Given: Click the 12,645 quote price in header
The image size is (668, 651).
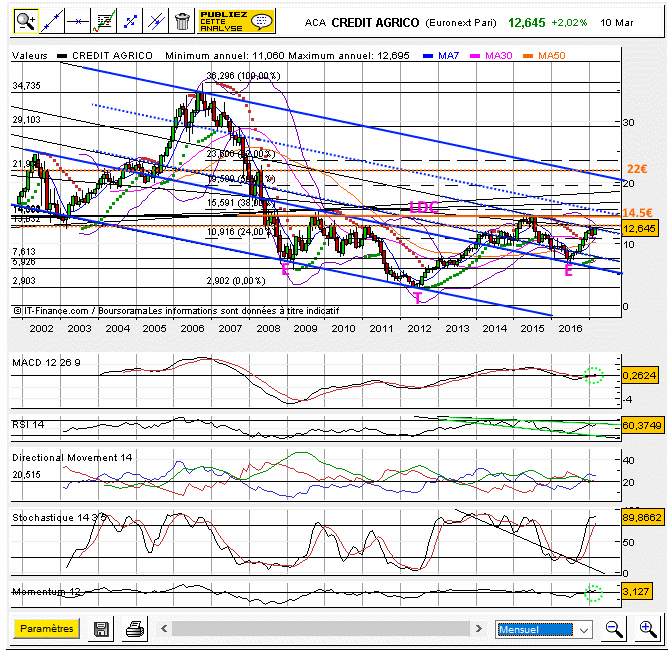Looking at the screenshot, I should click(527, 23).
